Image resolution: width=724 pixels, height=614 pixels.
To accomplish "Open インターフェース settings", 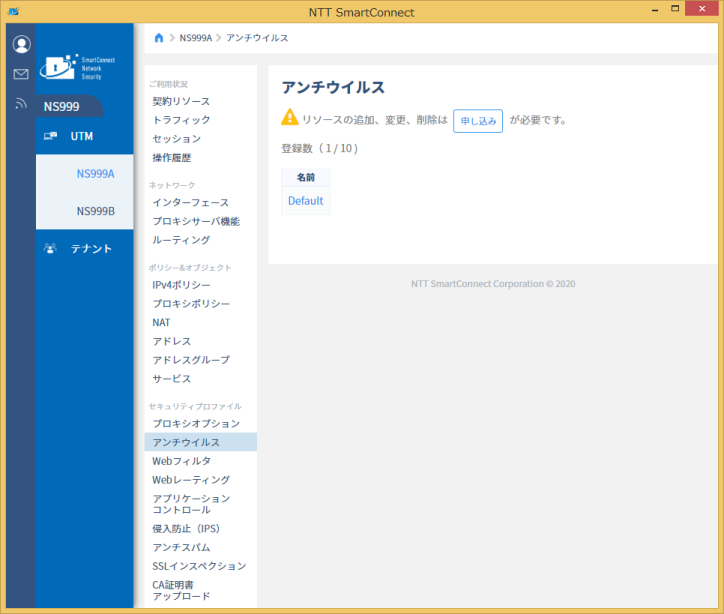I will 190,203.
